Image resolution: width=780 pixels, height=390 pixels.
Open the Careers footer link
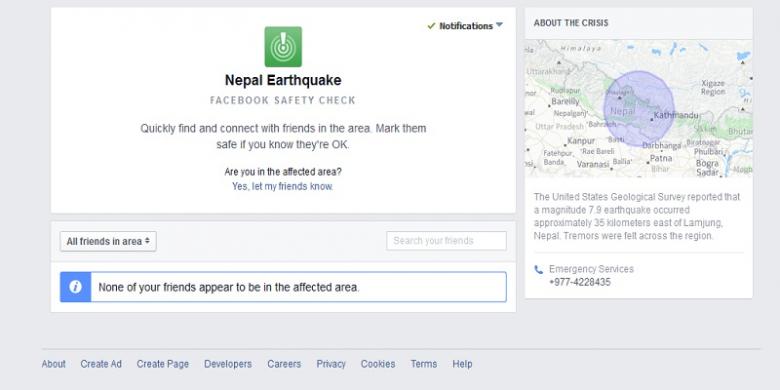tap(284, 364)
